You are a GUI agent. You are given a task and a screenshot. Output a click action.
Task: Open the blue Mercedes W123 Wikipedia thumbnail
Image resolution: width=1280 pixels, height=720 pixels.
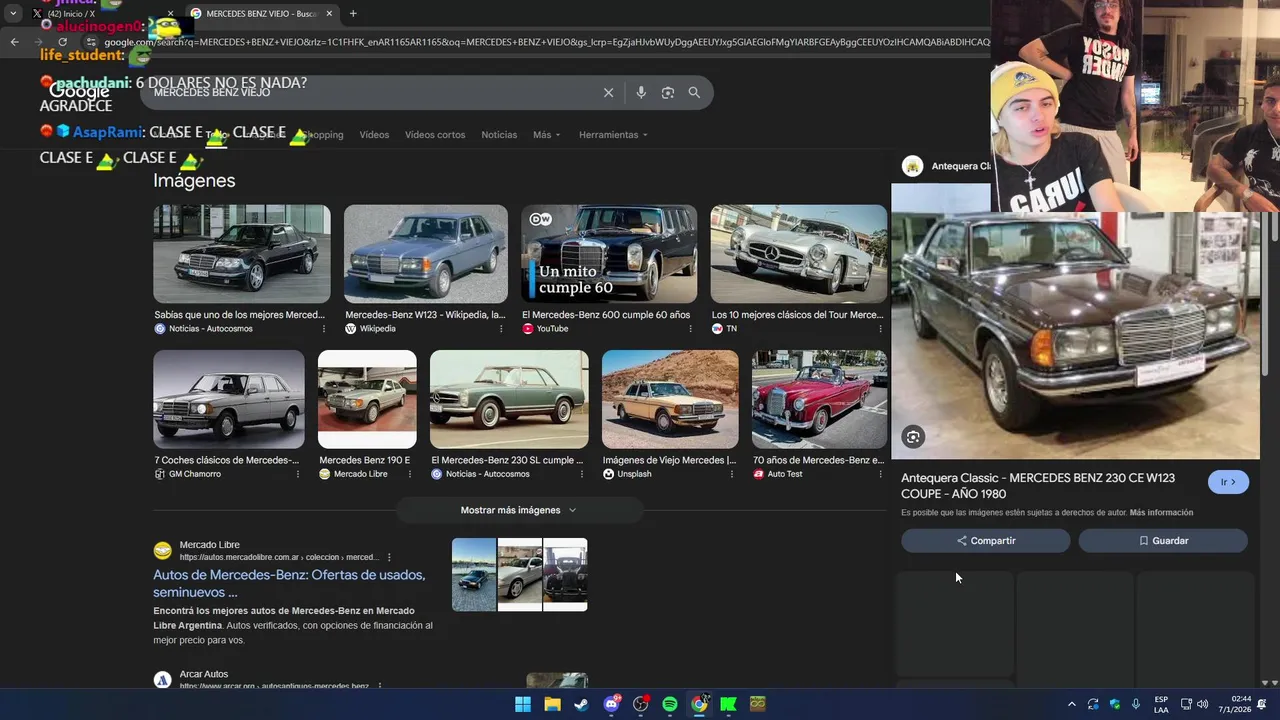426,254
